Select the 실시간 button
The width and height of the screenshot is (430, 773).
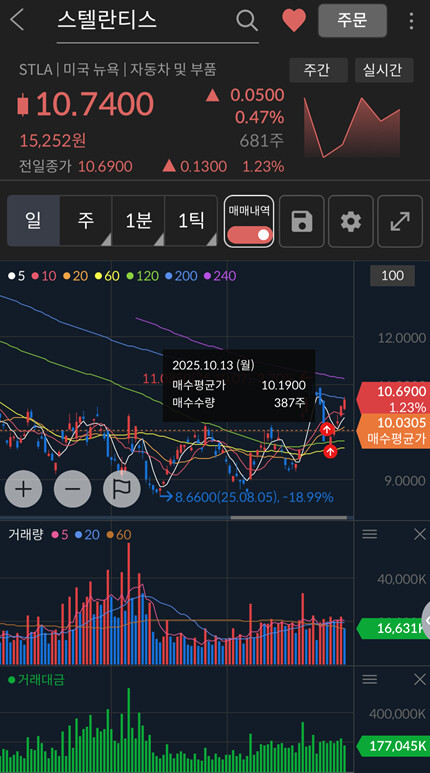[x=384, y=70]
